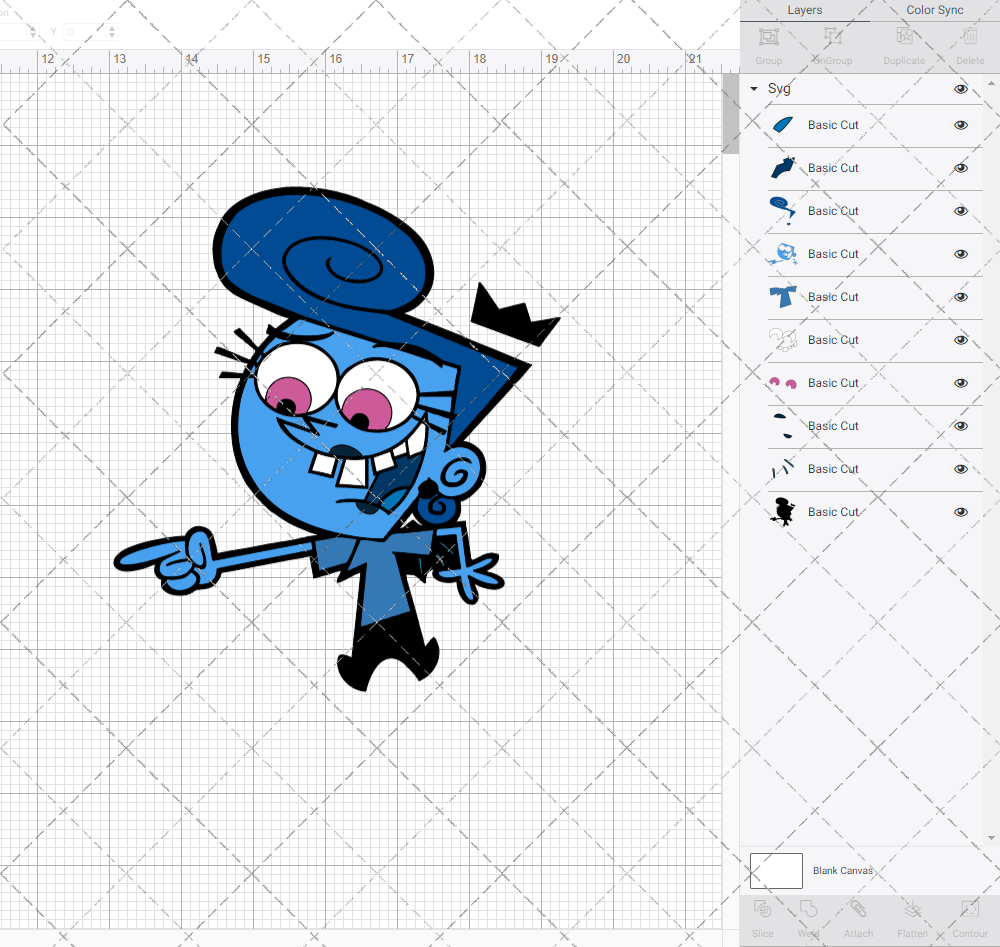Open Basic Cut dropdown for the pink eyes layer

pyautogui.click(x=833, y=382)
